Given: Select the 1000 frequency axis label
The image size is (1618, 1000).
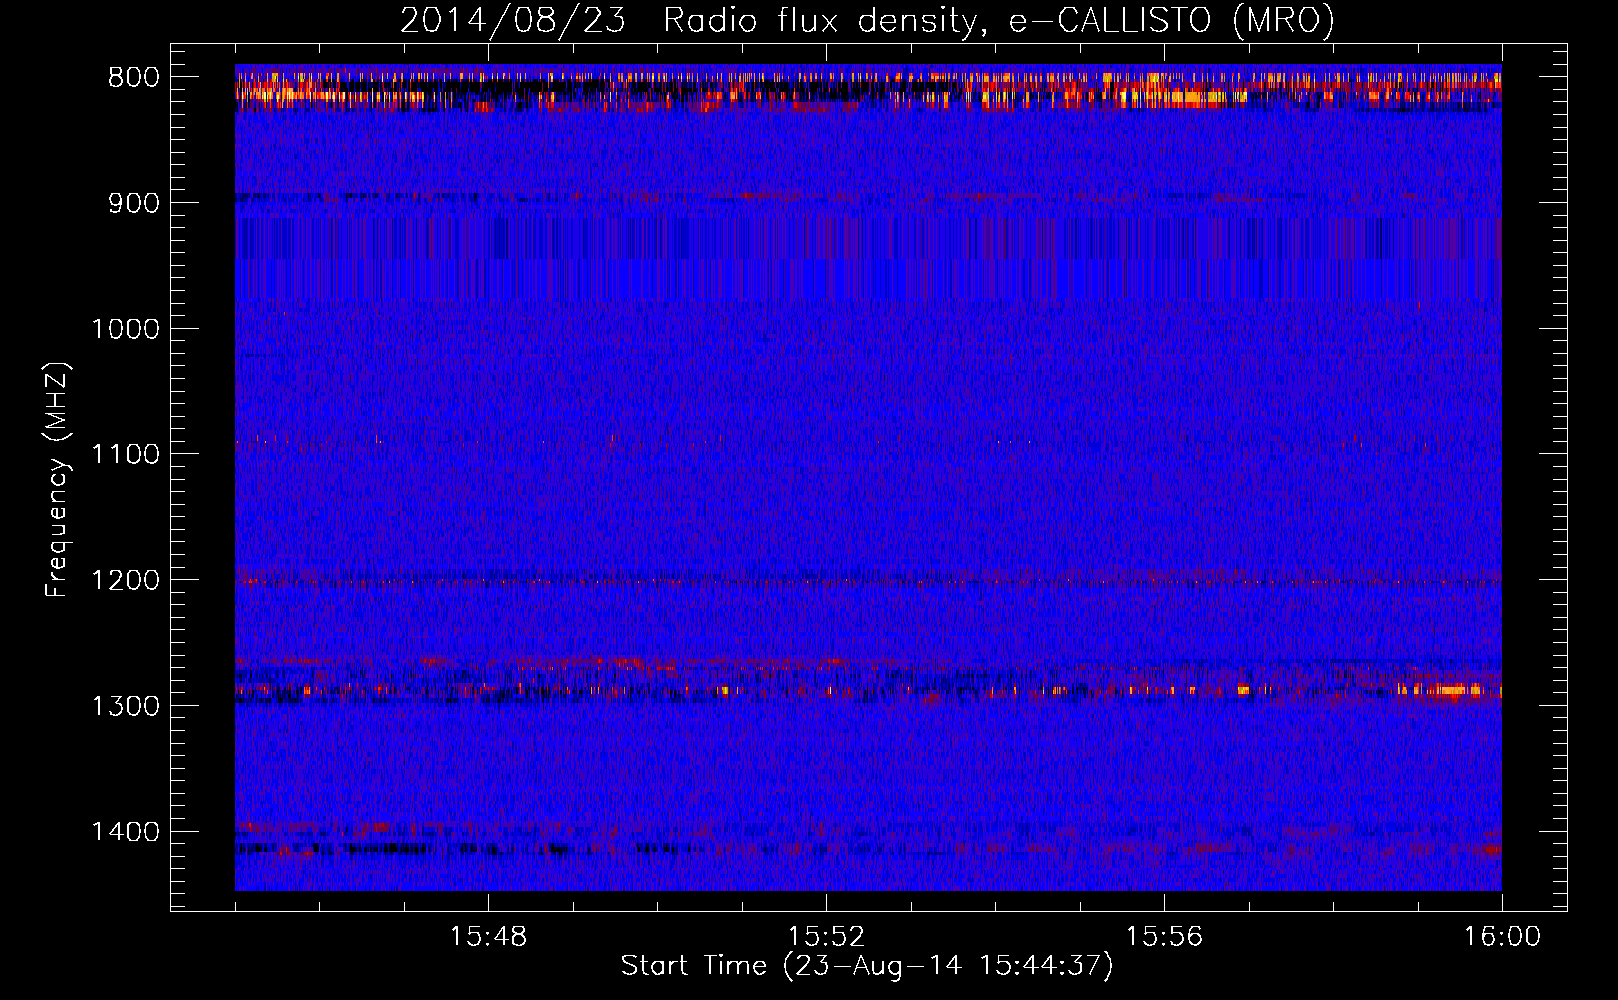Looking at the screenshot, I should [126, 329].
